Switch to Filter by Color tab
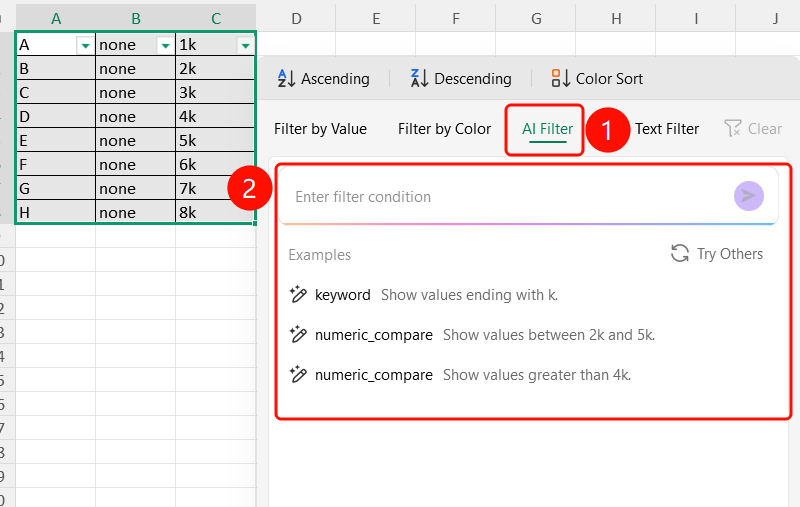Screen dimensions: 800x507 click(444, 129)
